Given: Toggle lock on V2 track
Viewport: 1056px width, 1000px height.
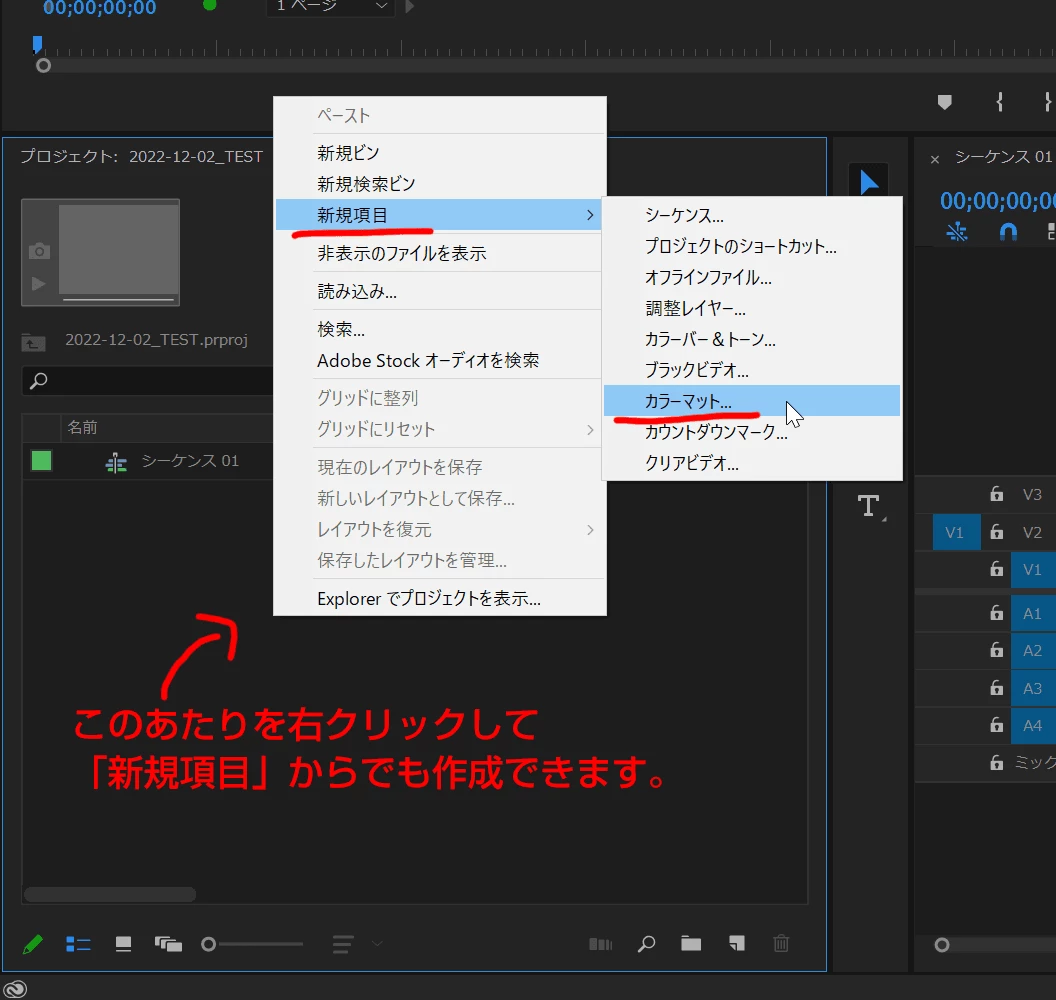Looking at the screenshot, I should click(x=997, y=532).
